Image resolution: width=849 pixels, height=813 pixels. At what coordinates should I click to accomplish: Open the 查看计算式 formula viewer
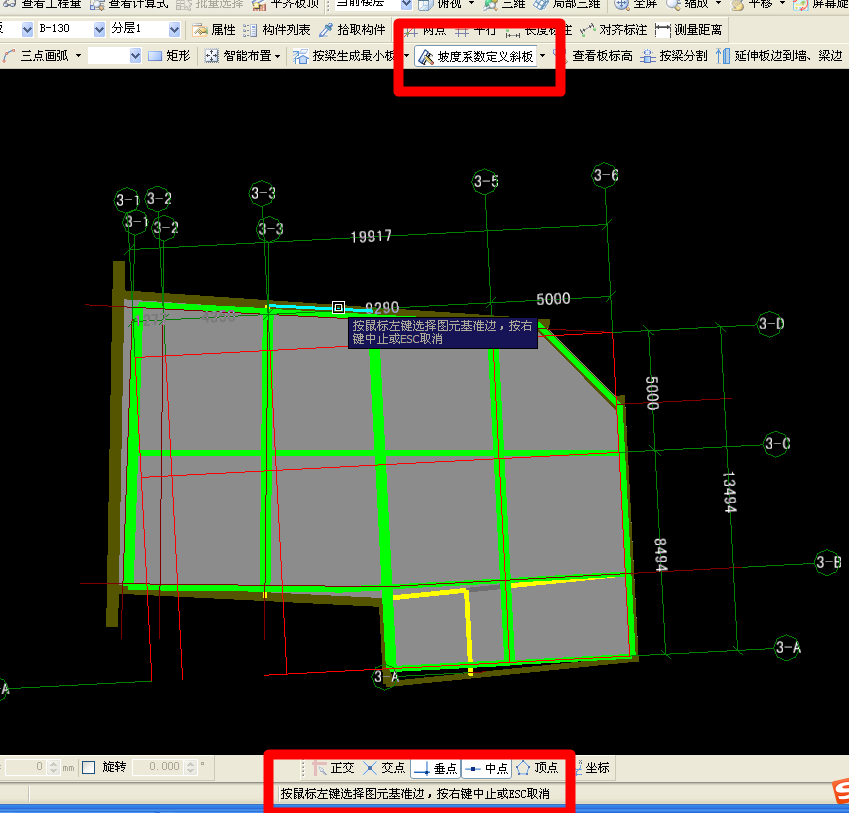click(130, 4)
